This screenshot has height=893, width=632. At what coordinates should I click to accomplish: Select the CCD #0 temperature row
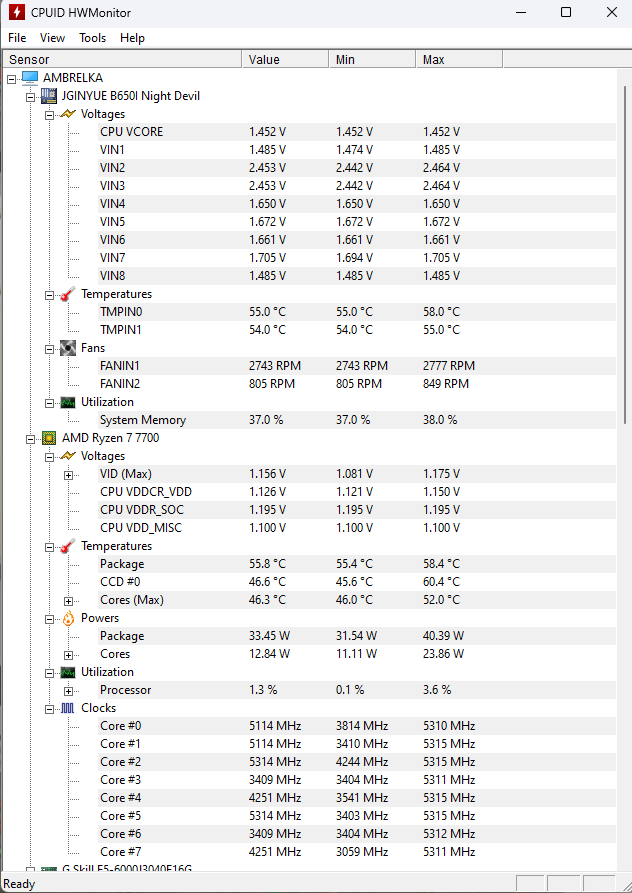[x=357, y=582]
